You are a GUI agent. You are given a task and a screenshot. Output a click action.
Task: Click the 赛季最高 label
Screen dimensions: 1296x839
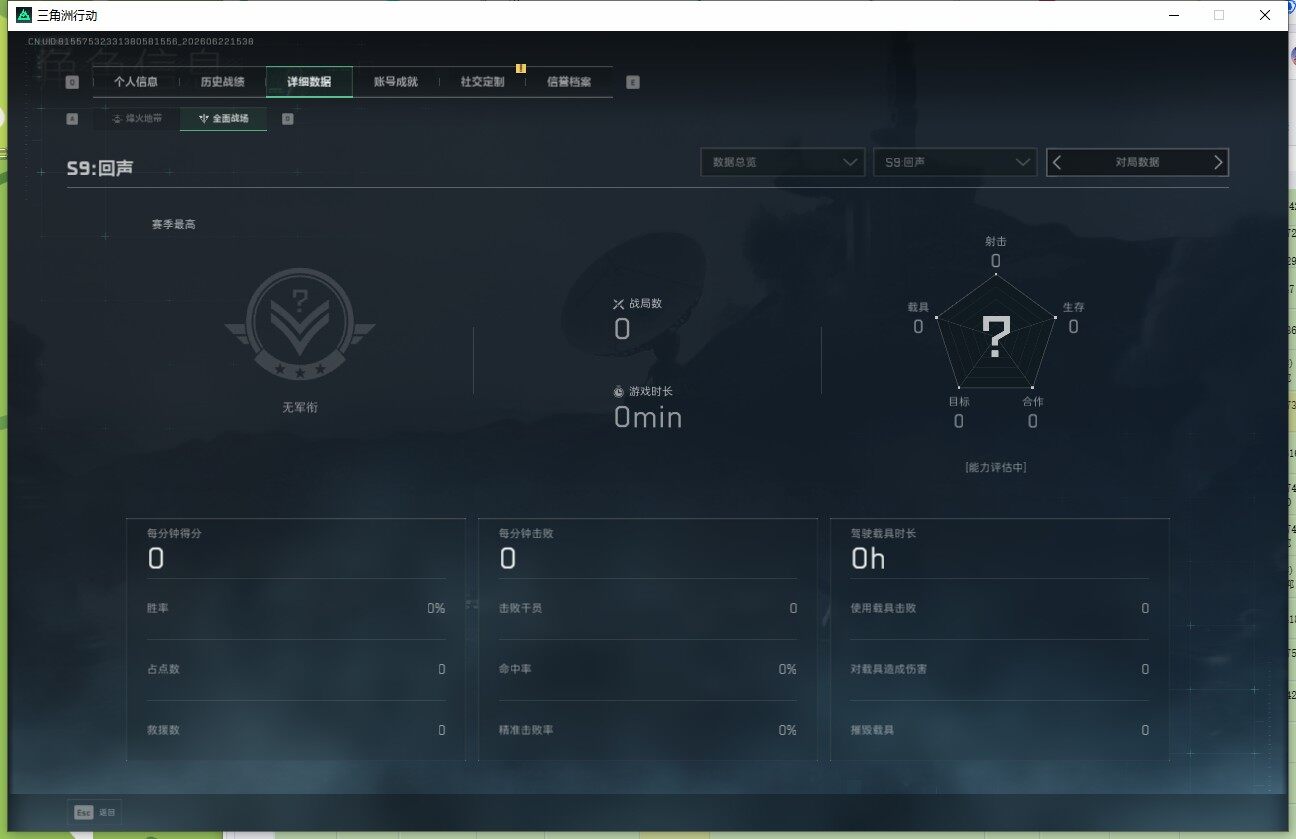coord(173,224)
